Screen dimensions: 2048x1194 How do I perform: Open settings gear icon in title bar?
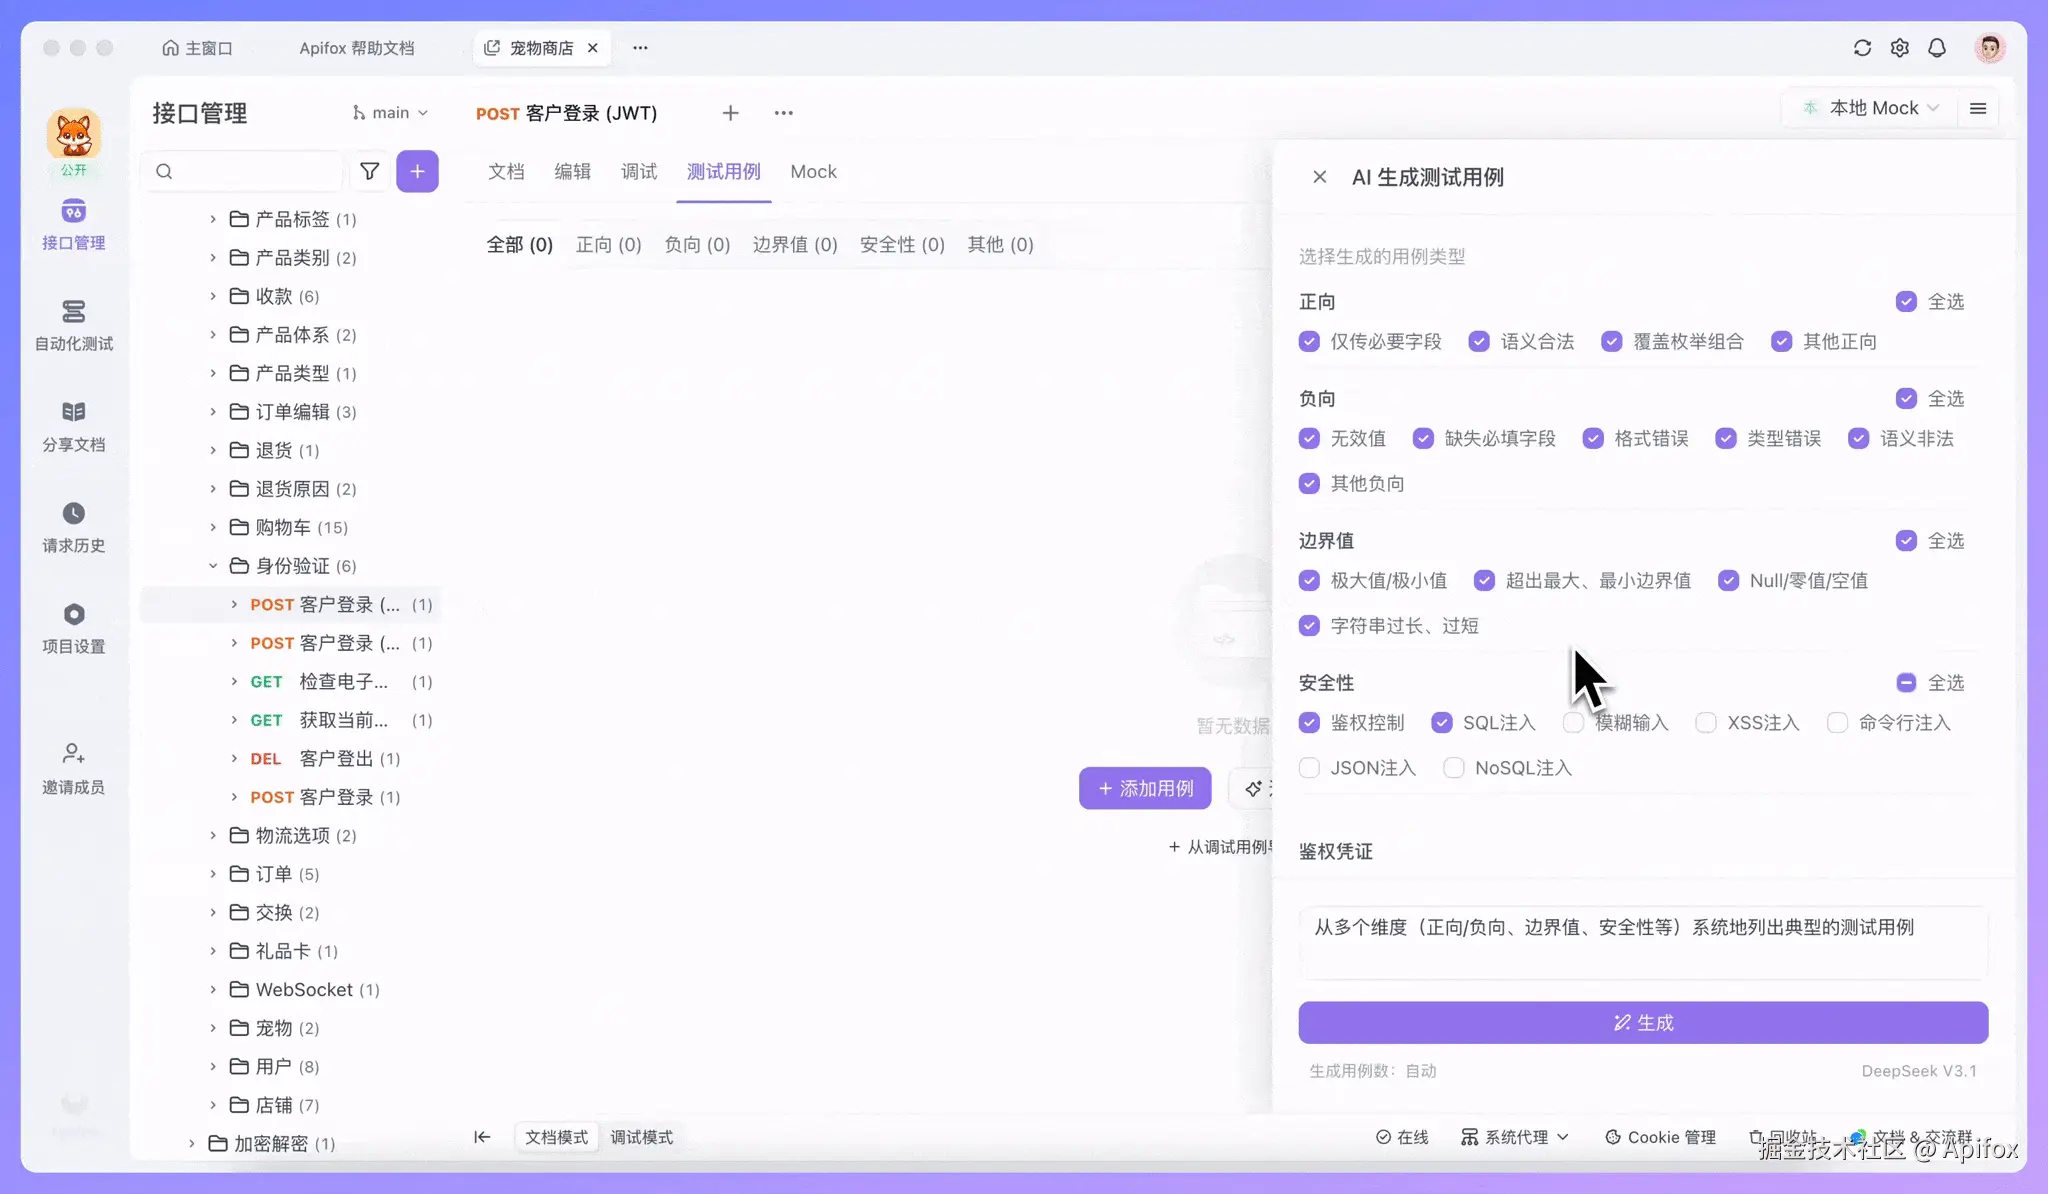(1900, 48)
